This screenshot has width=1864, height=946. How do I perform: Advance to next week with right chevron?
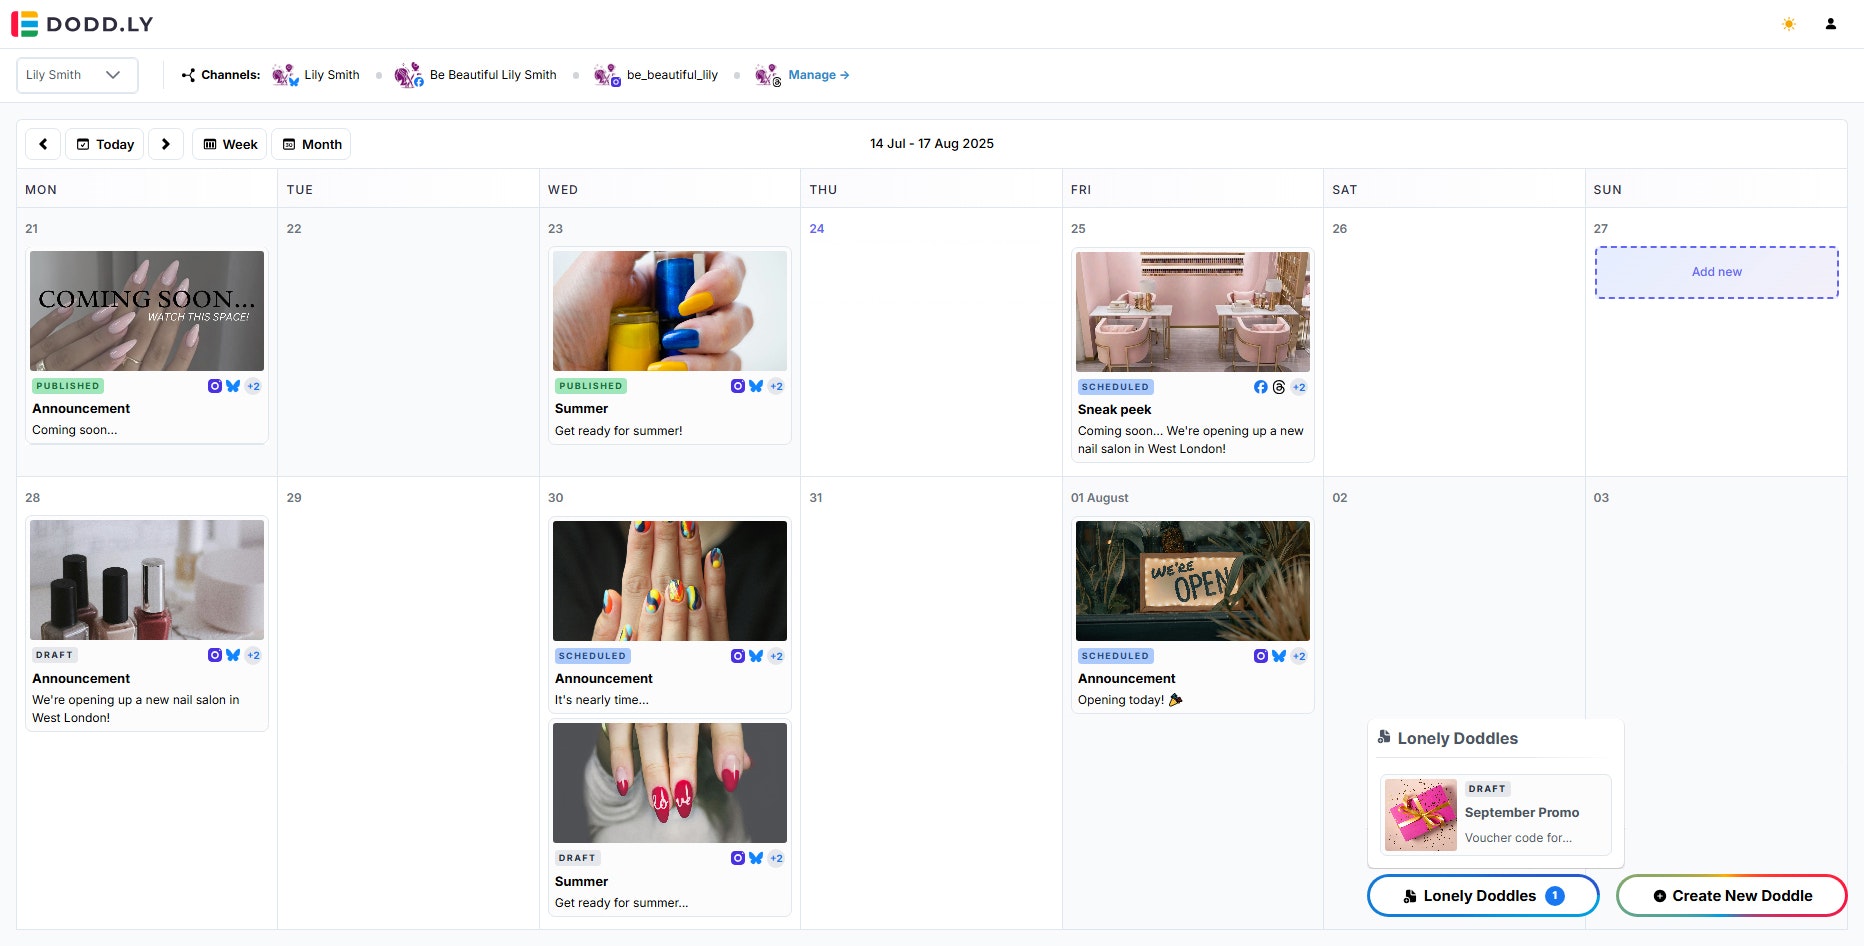[166, 144]
